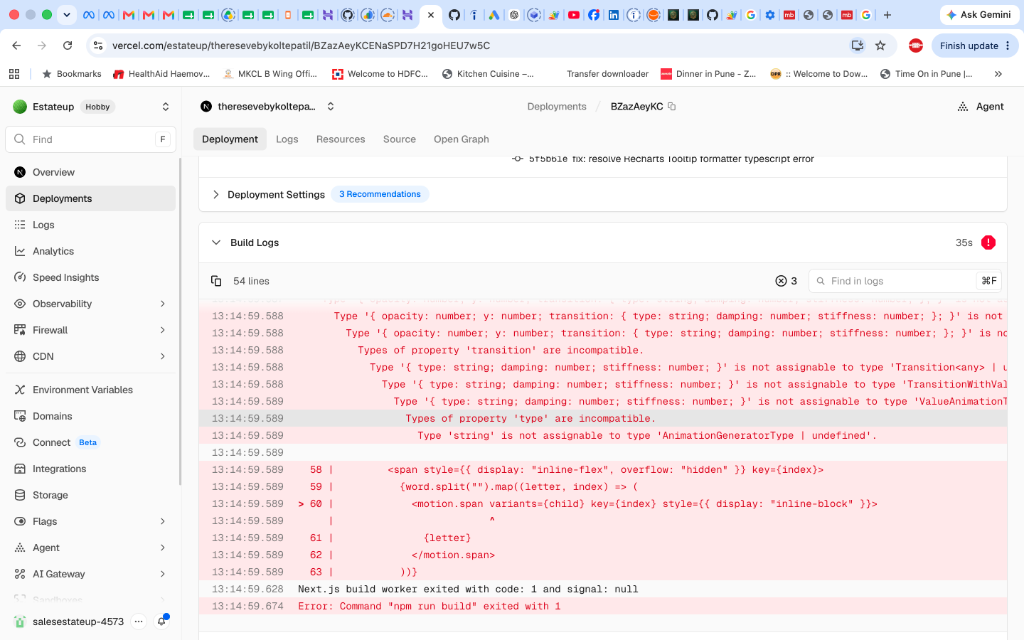Open Ask Gemini in Chrome
This screenshot has width=1024, height=640.
coord(978,14)
